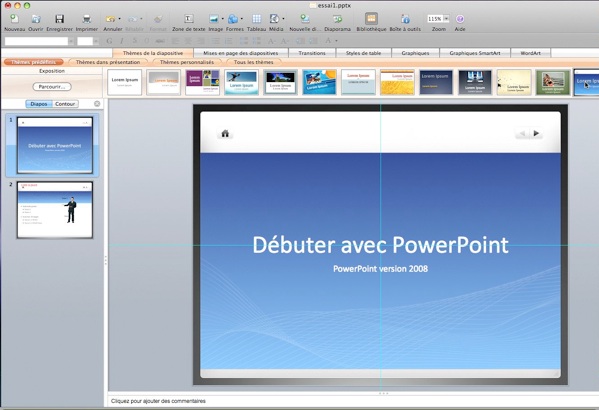
Task: Select Tous les thèmes category
Action: pos(254,62)
